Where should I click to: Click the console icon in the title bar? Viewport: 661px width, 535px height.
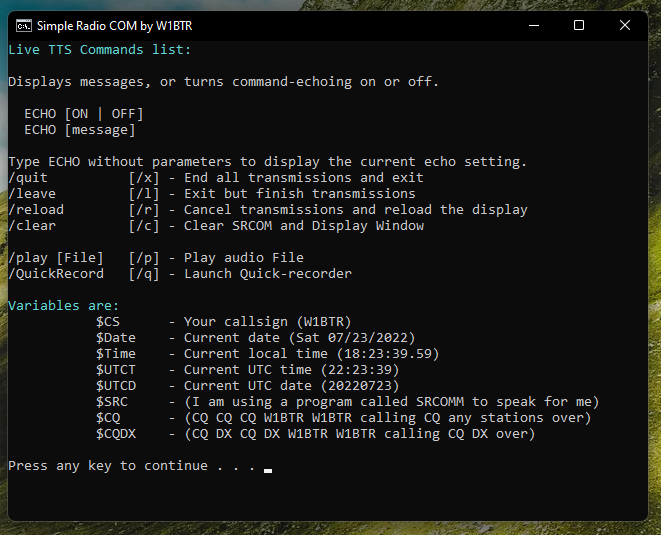click(24, 26)
